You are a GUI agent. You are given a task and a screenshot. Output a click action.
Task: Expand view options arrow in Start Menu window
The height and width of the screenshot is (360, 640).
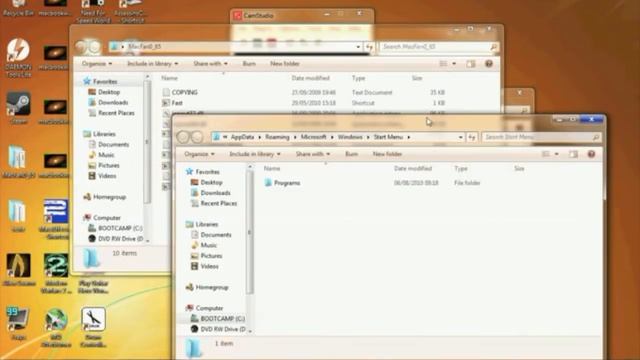pos(556,154)
